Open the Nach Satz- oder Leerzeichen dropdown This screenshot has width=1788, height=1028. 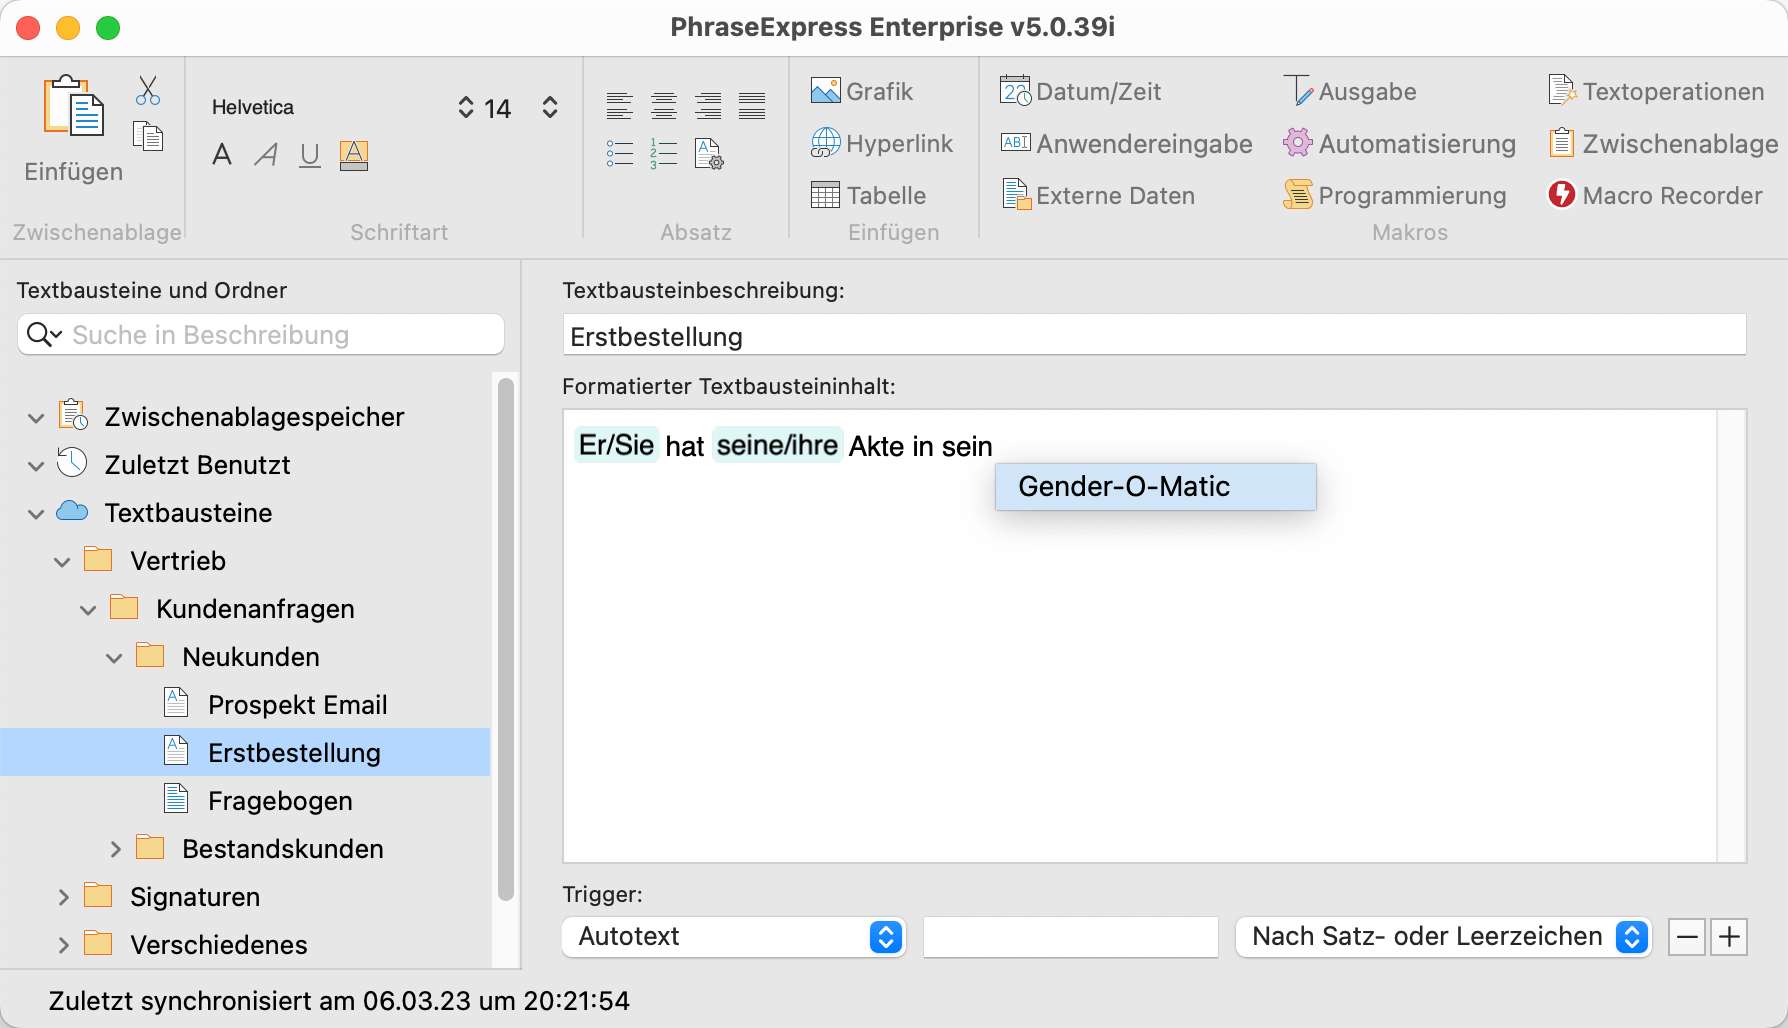point(1443,937)
